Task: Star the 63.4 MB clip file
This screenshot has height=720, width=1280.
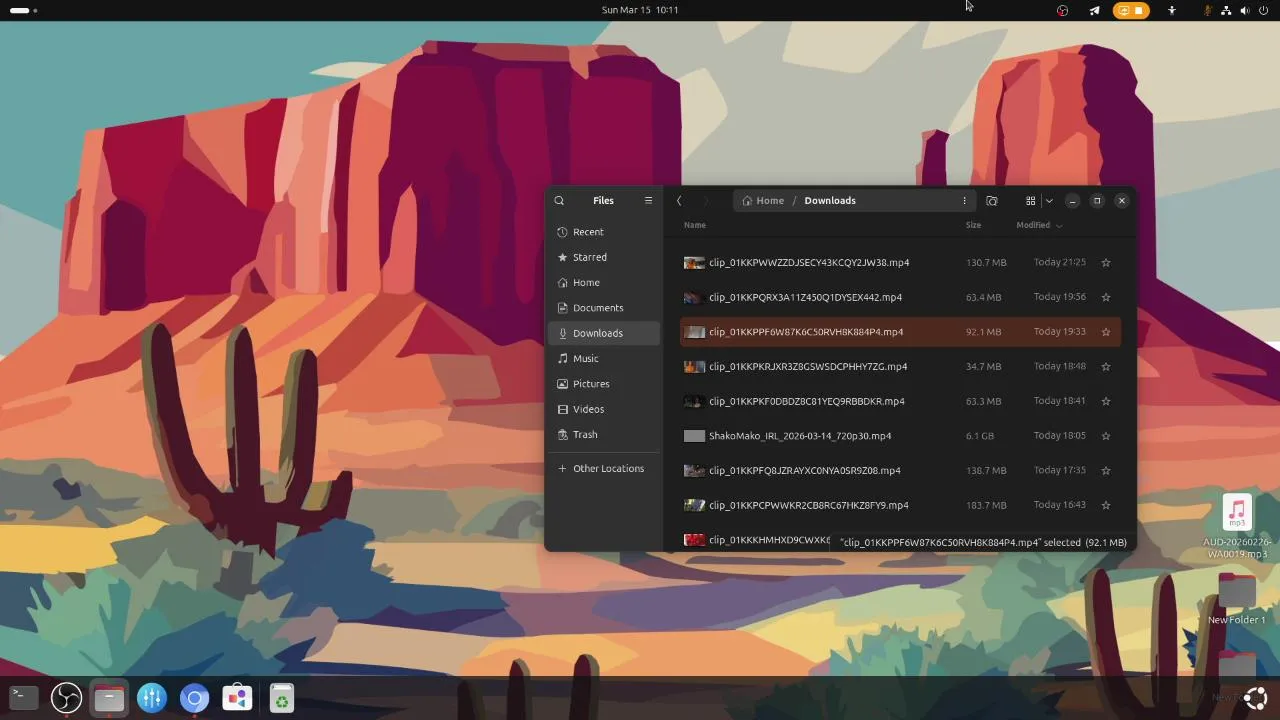Action: [x=1106, y=297]
